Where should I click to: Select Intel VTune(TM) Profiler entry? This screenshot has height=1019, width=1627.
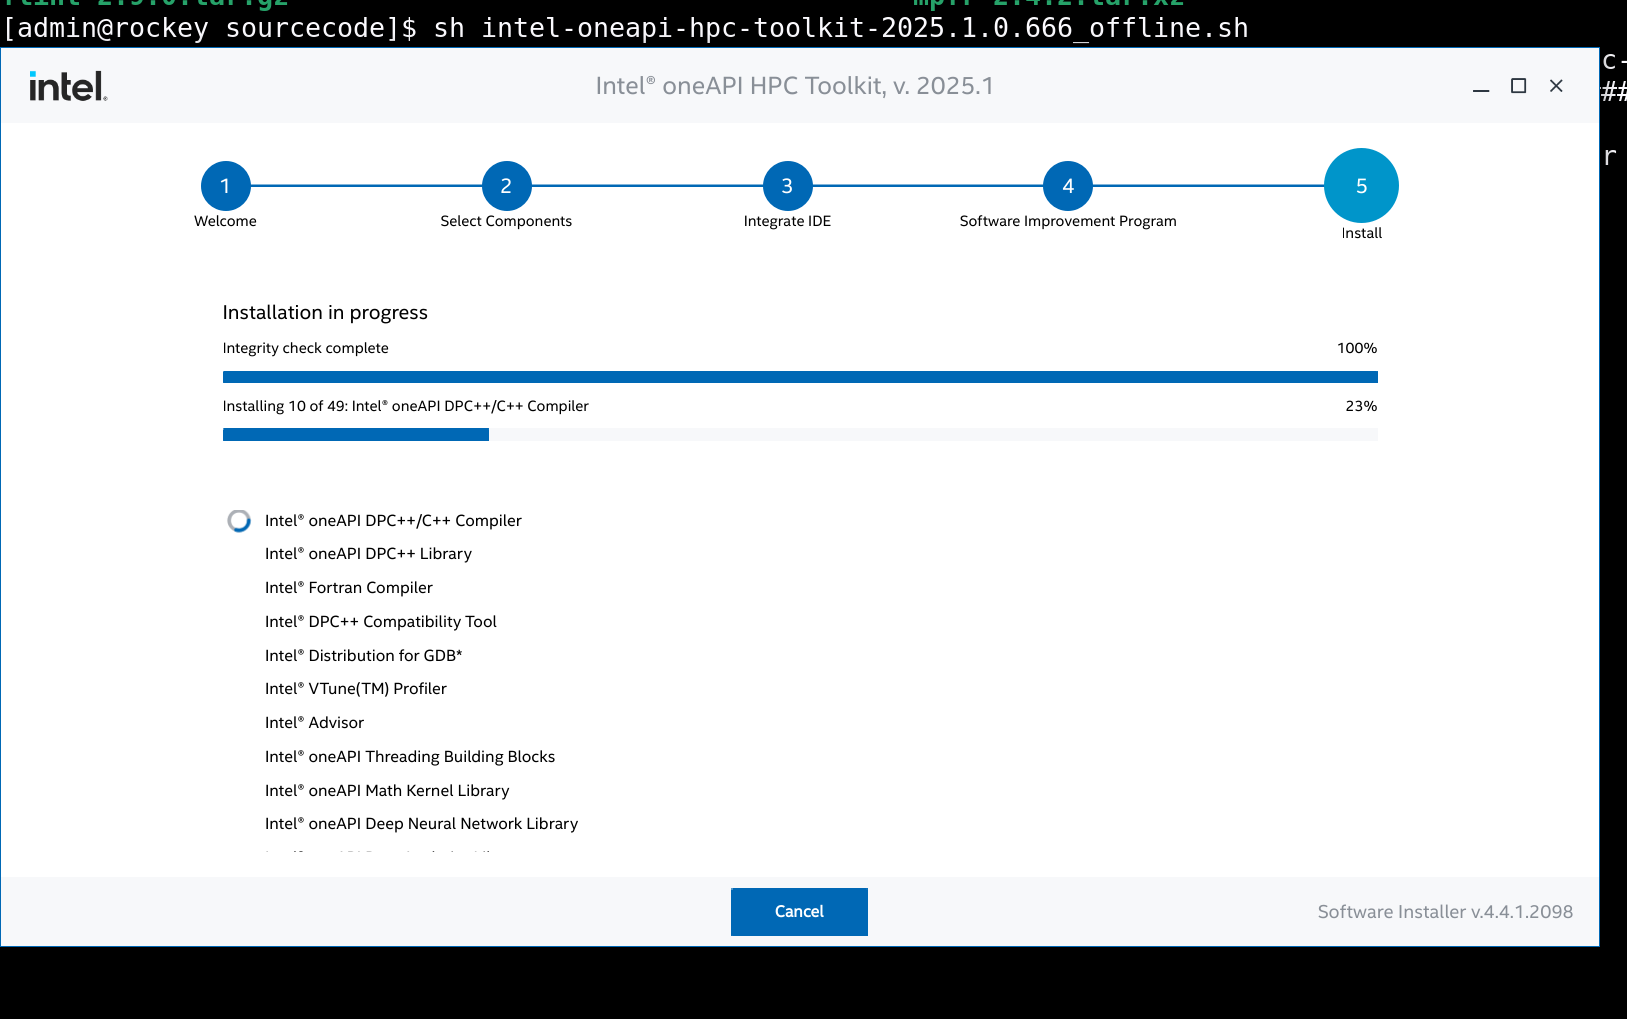[x=356, y=689]
